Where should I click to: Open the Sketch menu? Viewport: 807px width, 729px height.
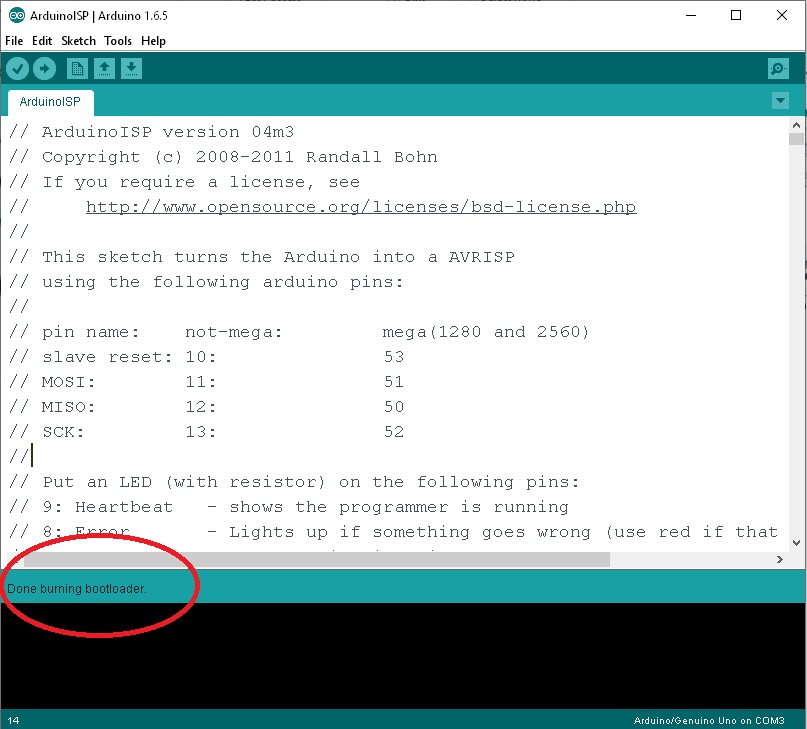point(78,41)
